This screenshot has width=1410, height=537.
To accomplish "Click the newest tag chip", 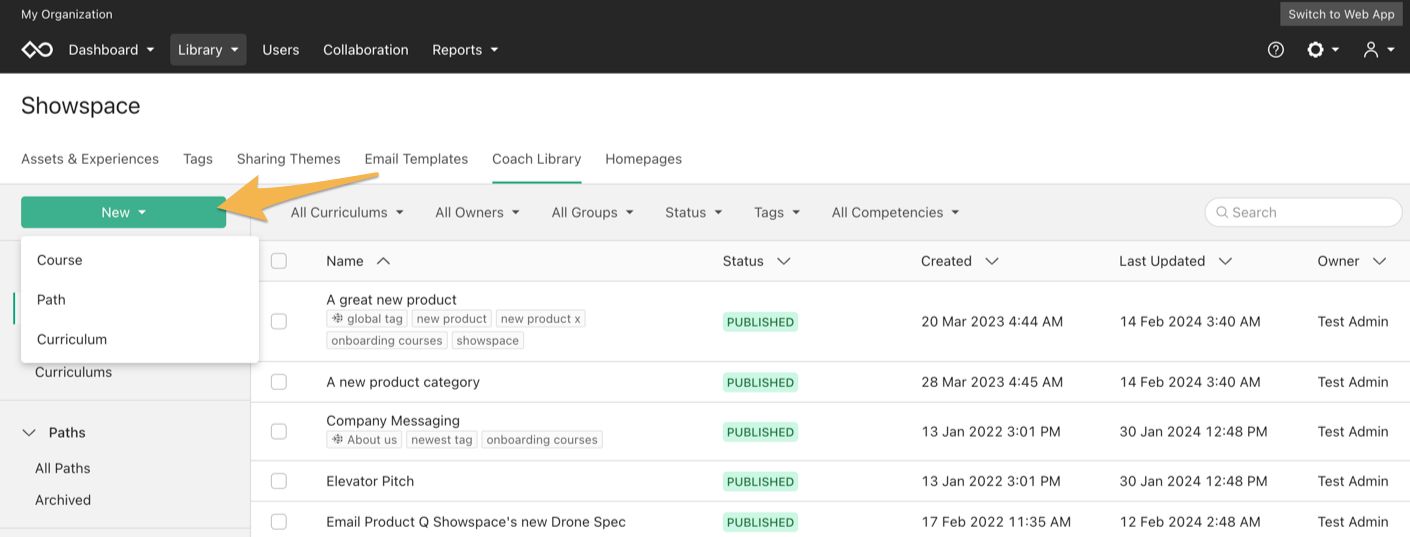I will pos(442,440).
